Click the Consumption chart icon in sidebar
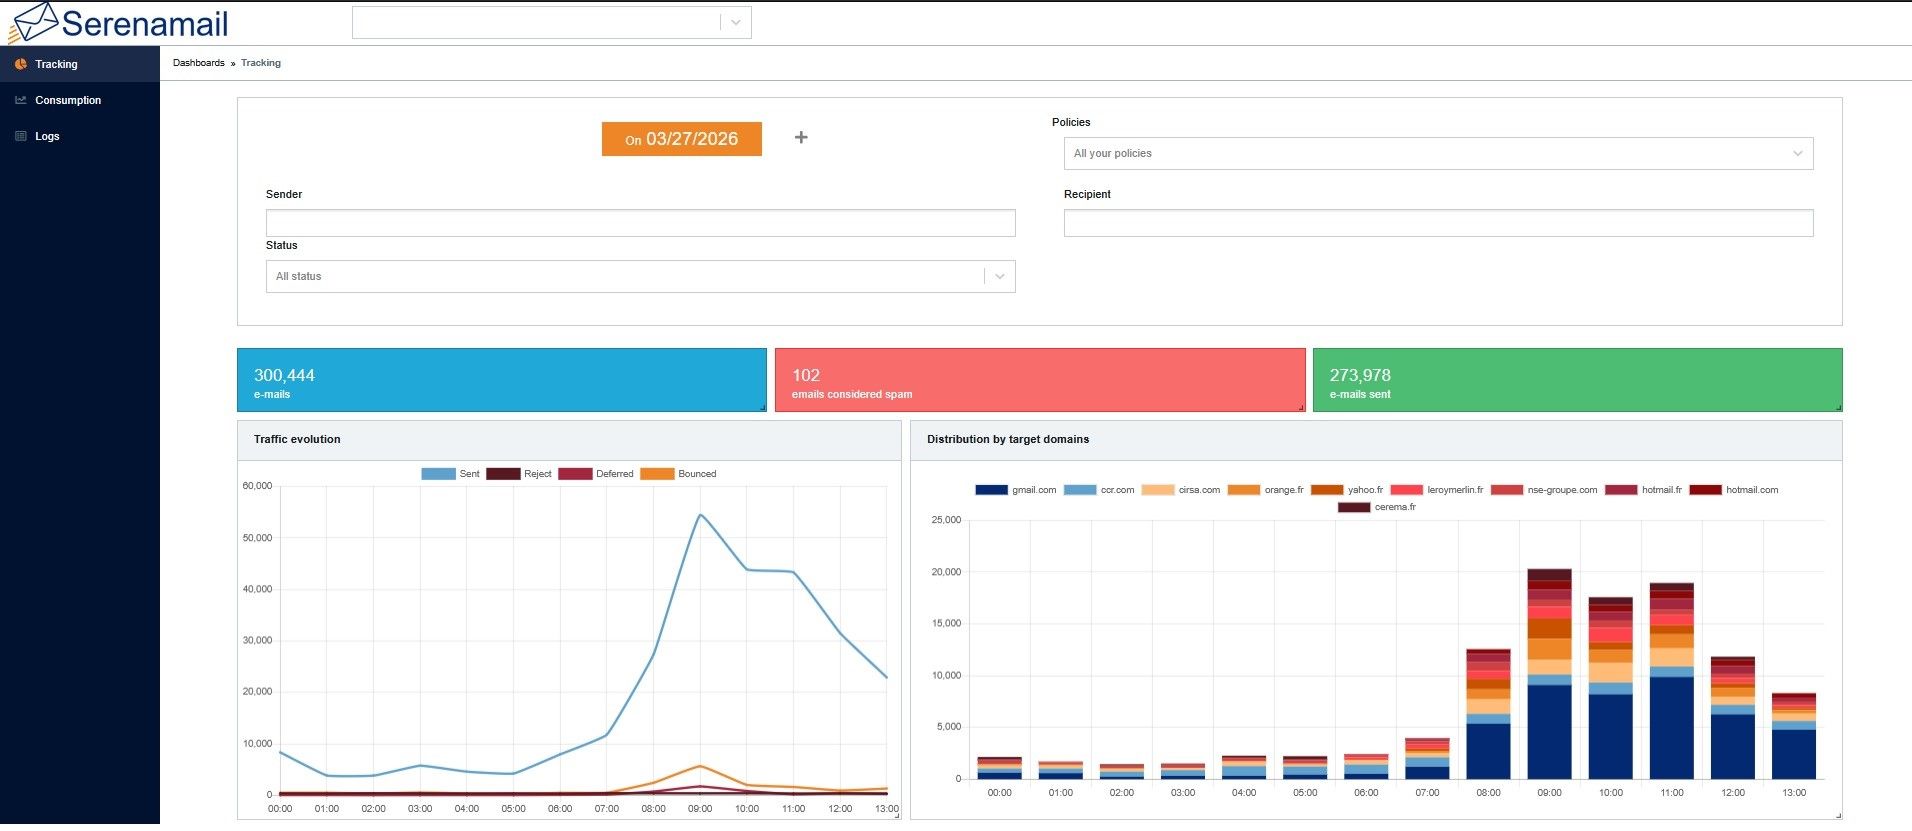Image resolution: width=1912 pixels, height=831 pixels. (20, 100)
